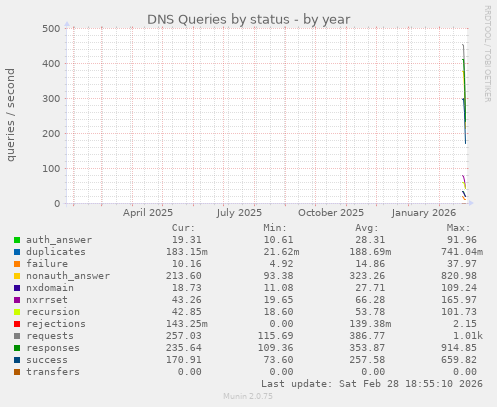Click the Avg: column header
The image size is (497, 407).
pos(367,228)
